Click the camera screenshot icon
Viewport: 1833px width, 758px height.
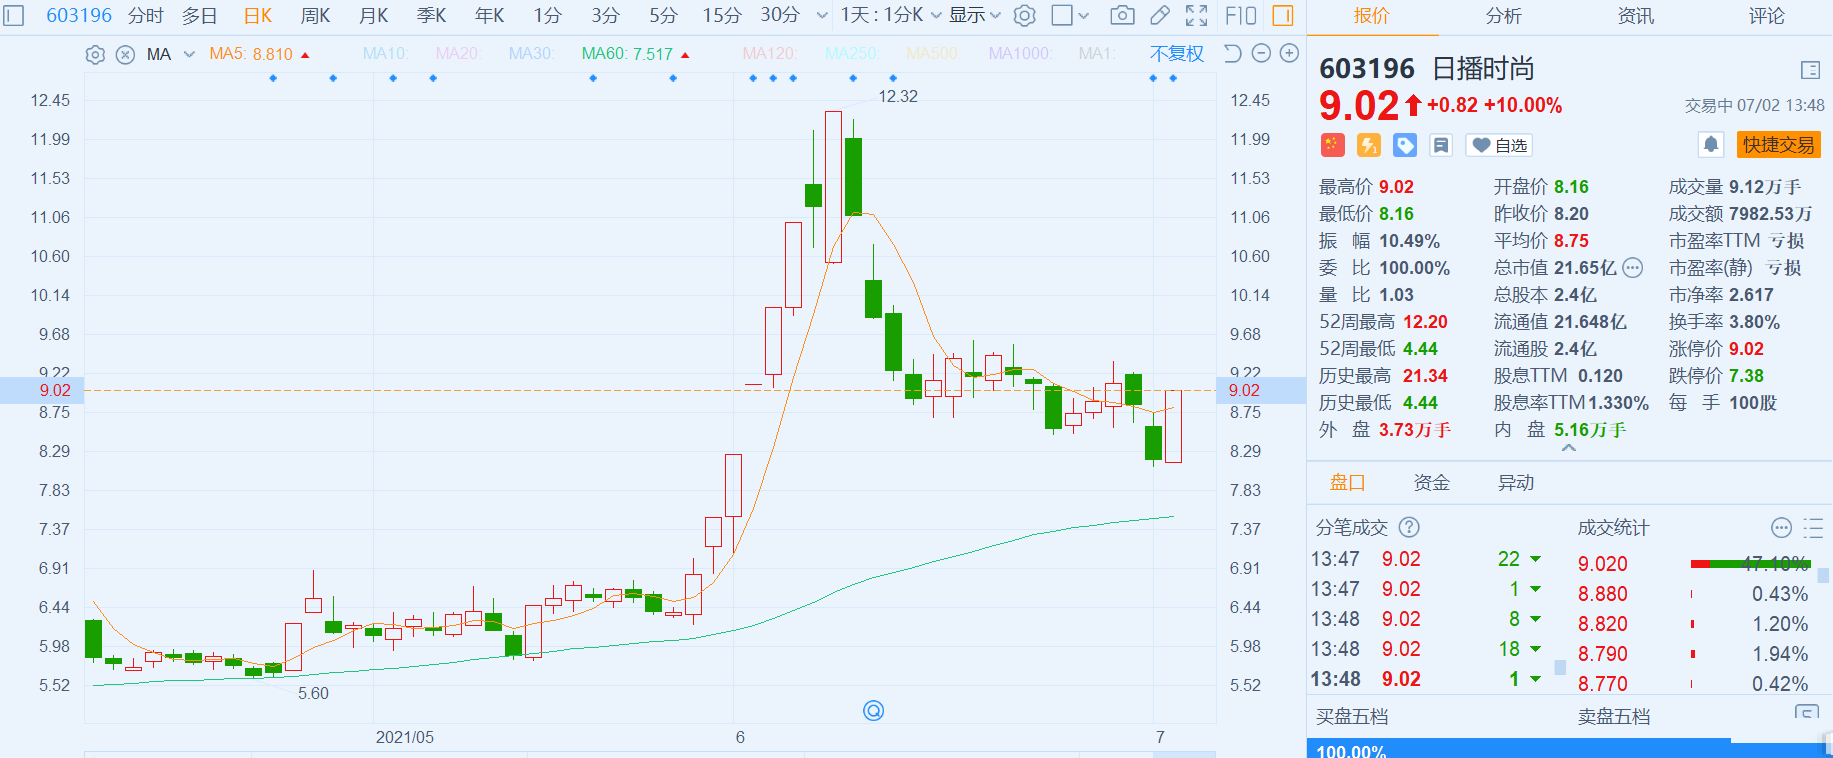(1122, 15)
